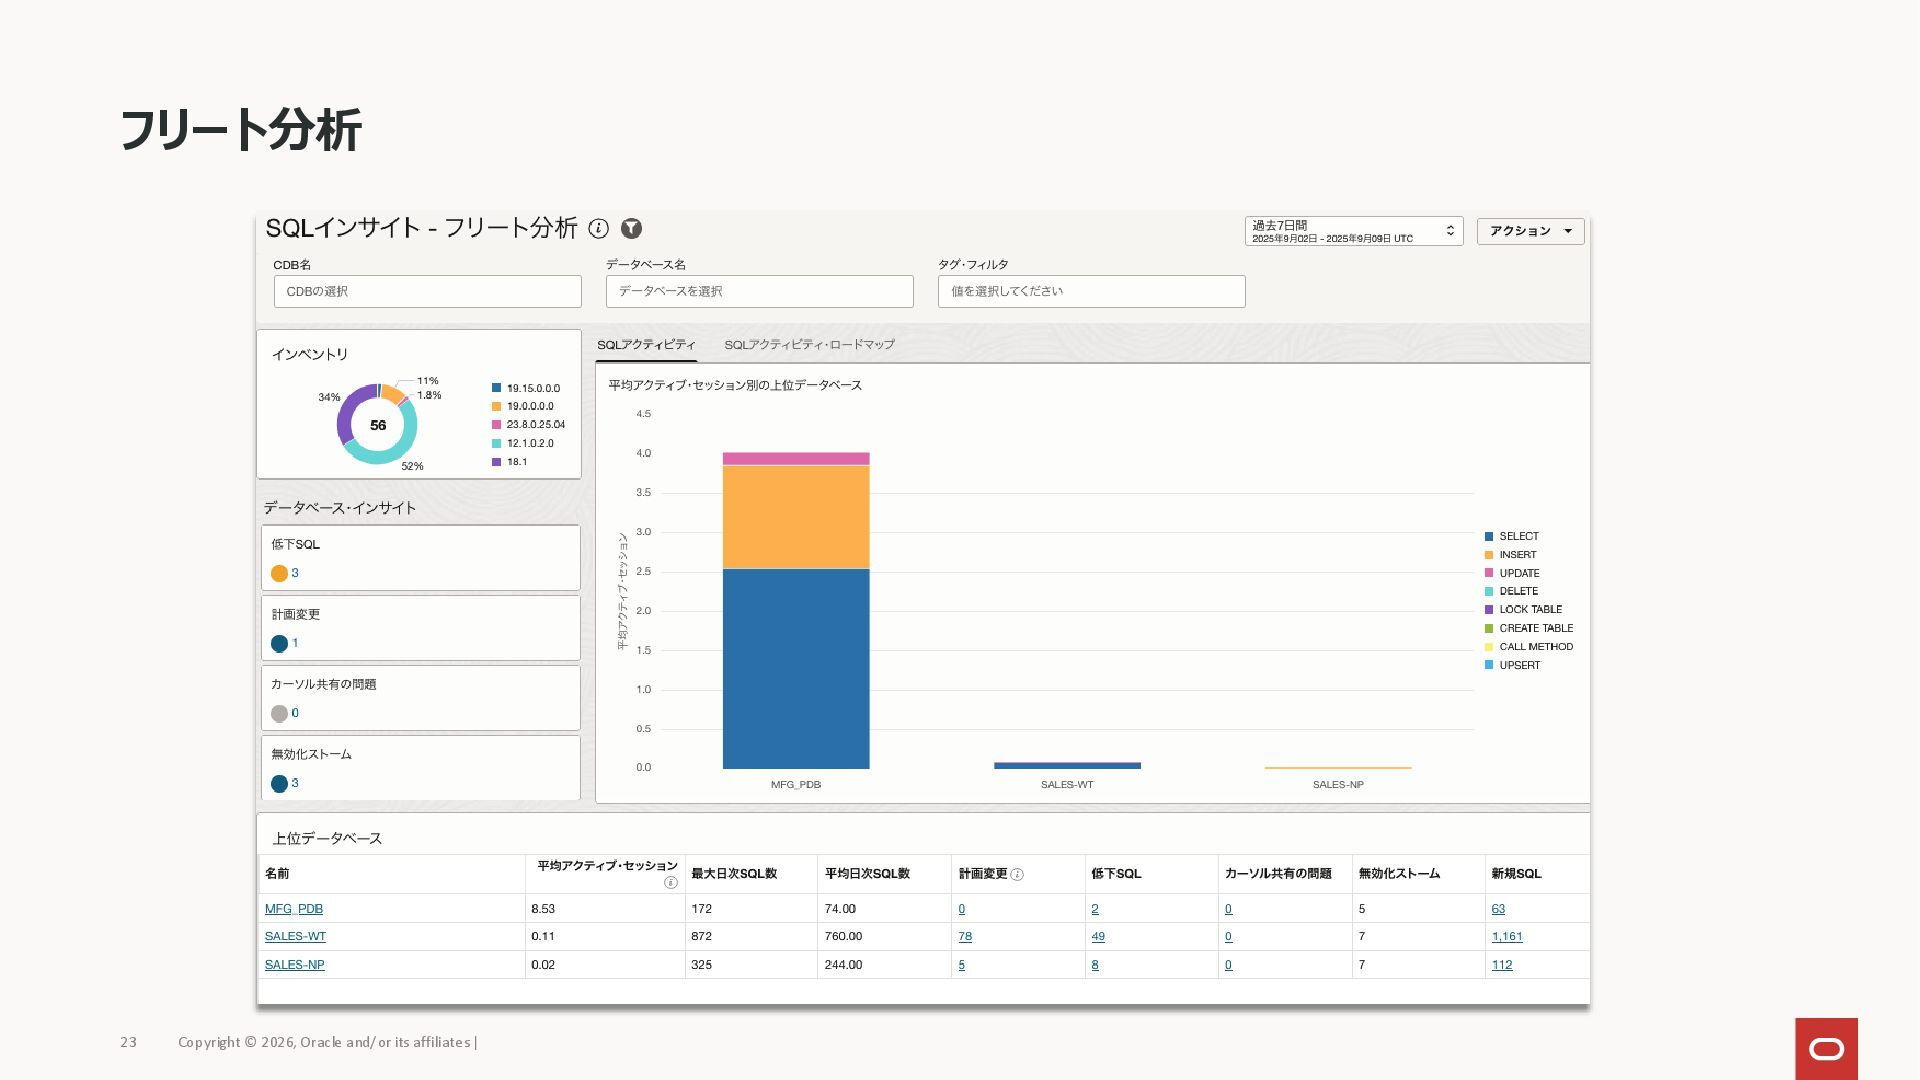
Task: Click the orange status circle under 低下SQL
Action: click(x=279, y=574)
